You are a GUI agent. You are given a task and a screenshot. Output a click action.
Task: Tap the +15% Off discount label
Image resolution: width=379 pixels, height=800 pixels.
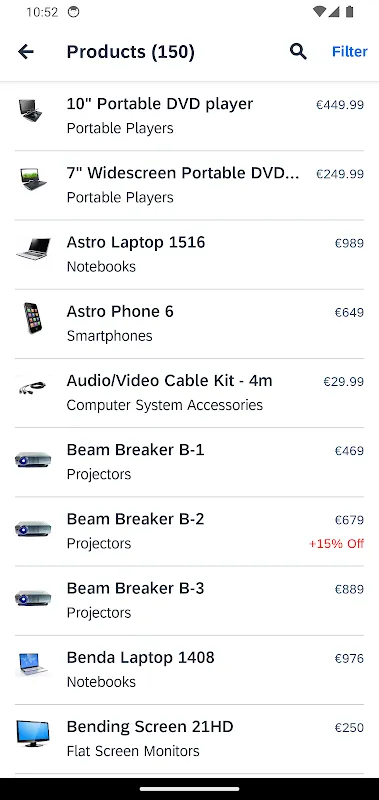tap(336, 543)
